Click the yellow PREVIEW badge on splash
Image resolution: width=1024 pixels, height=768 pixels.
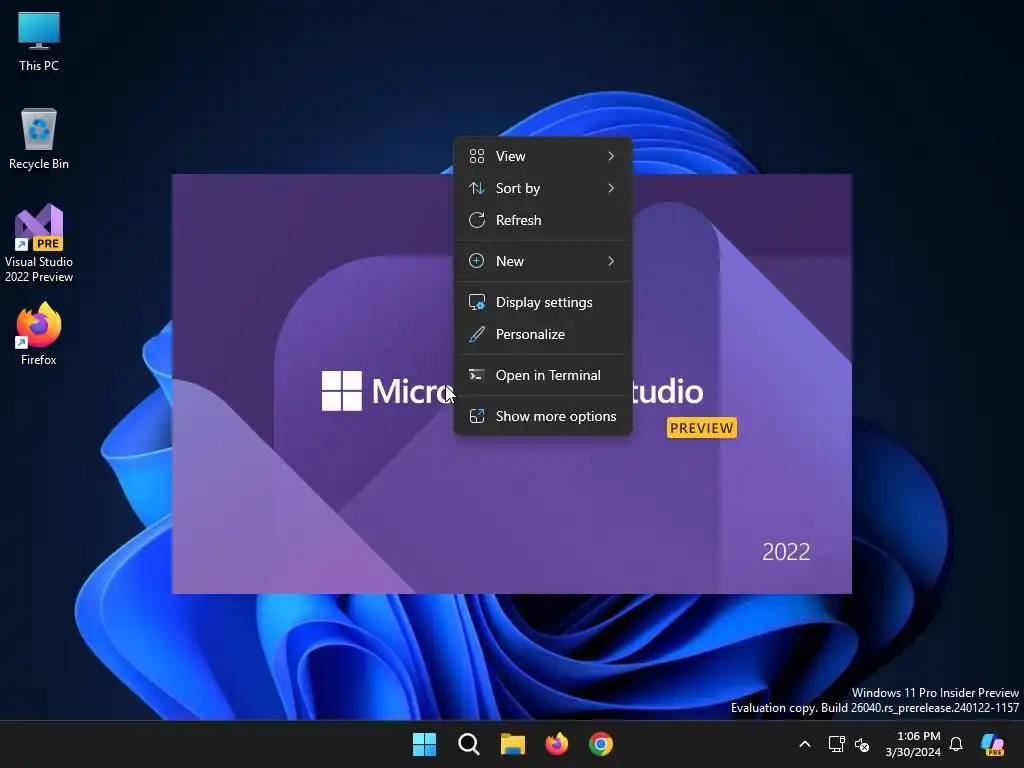pos(701,428)
